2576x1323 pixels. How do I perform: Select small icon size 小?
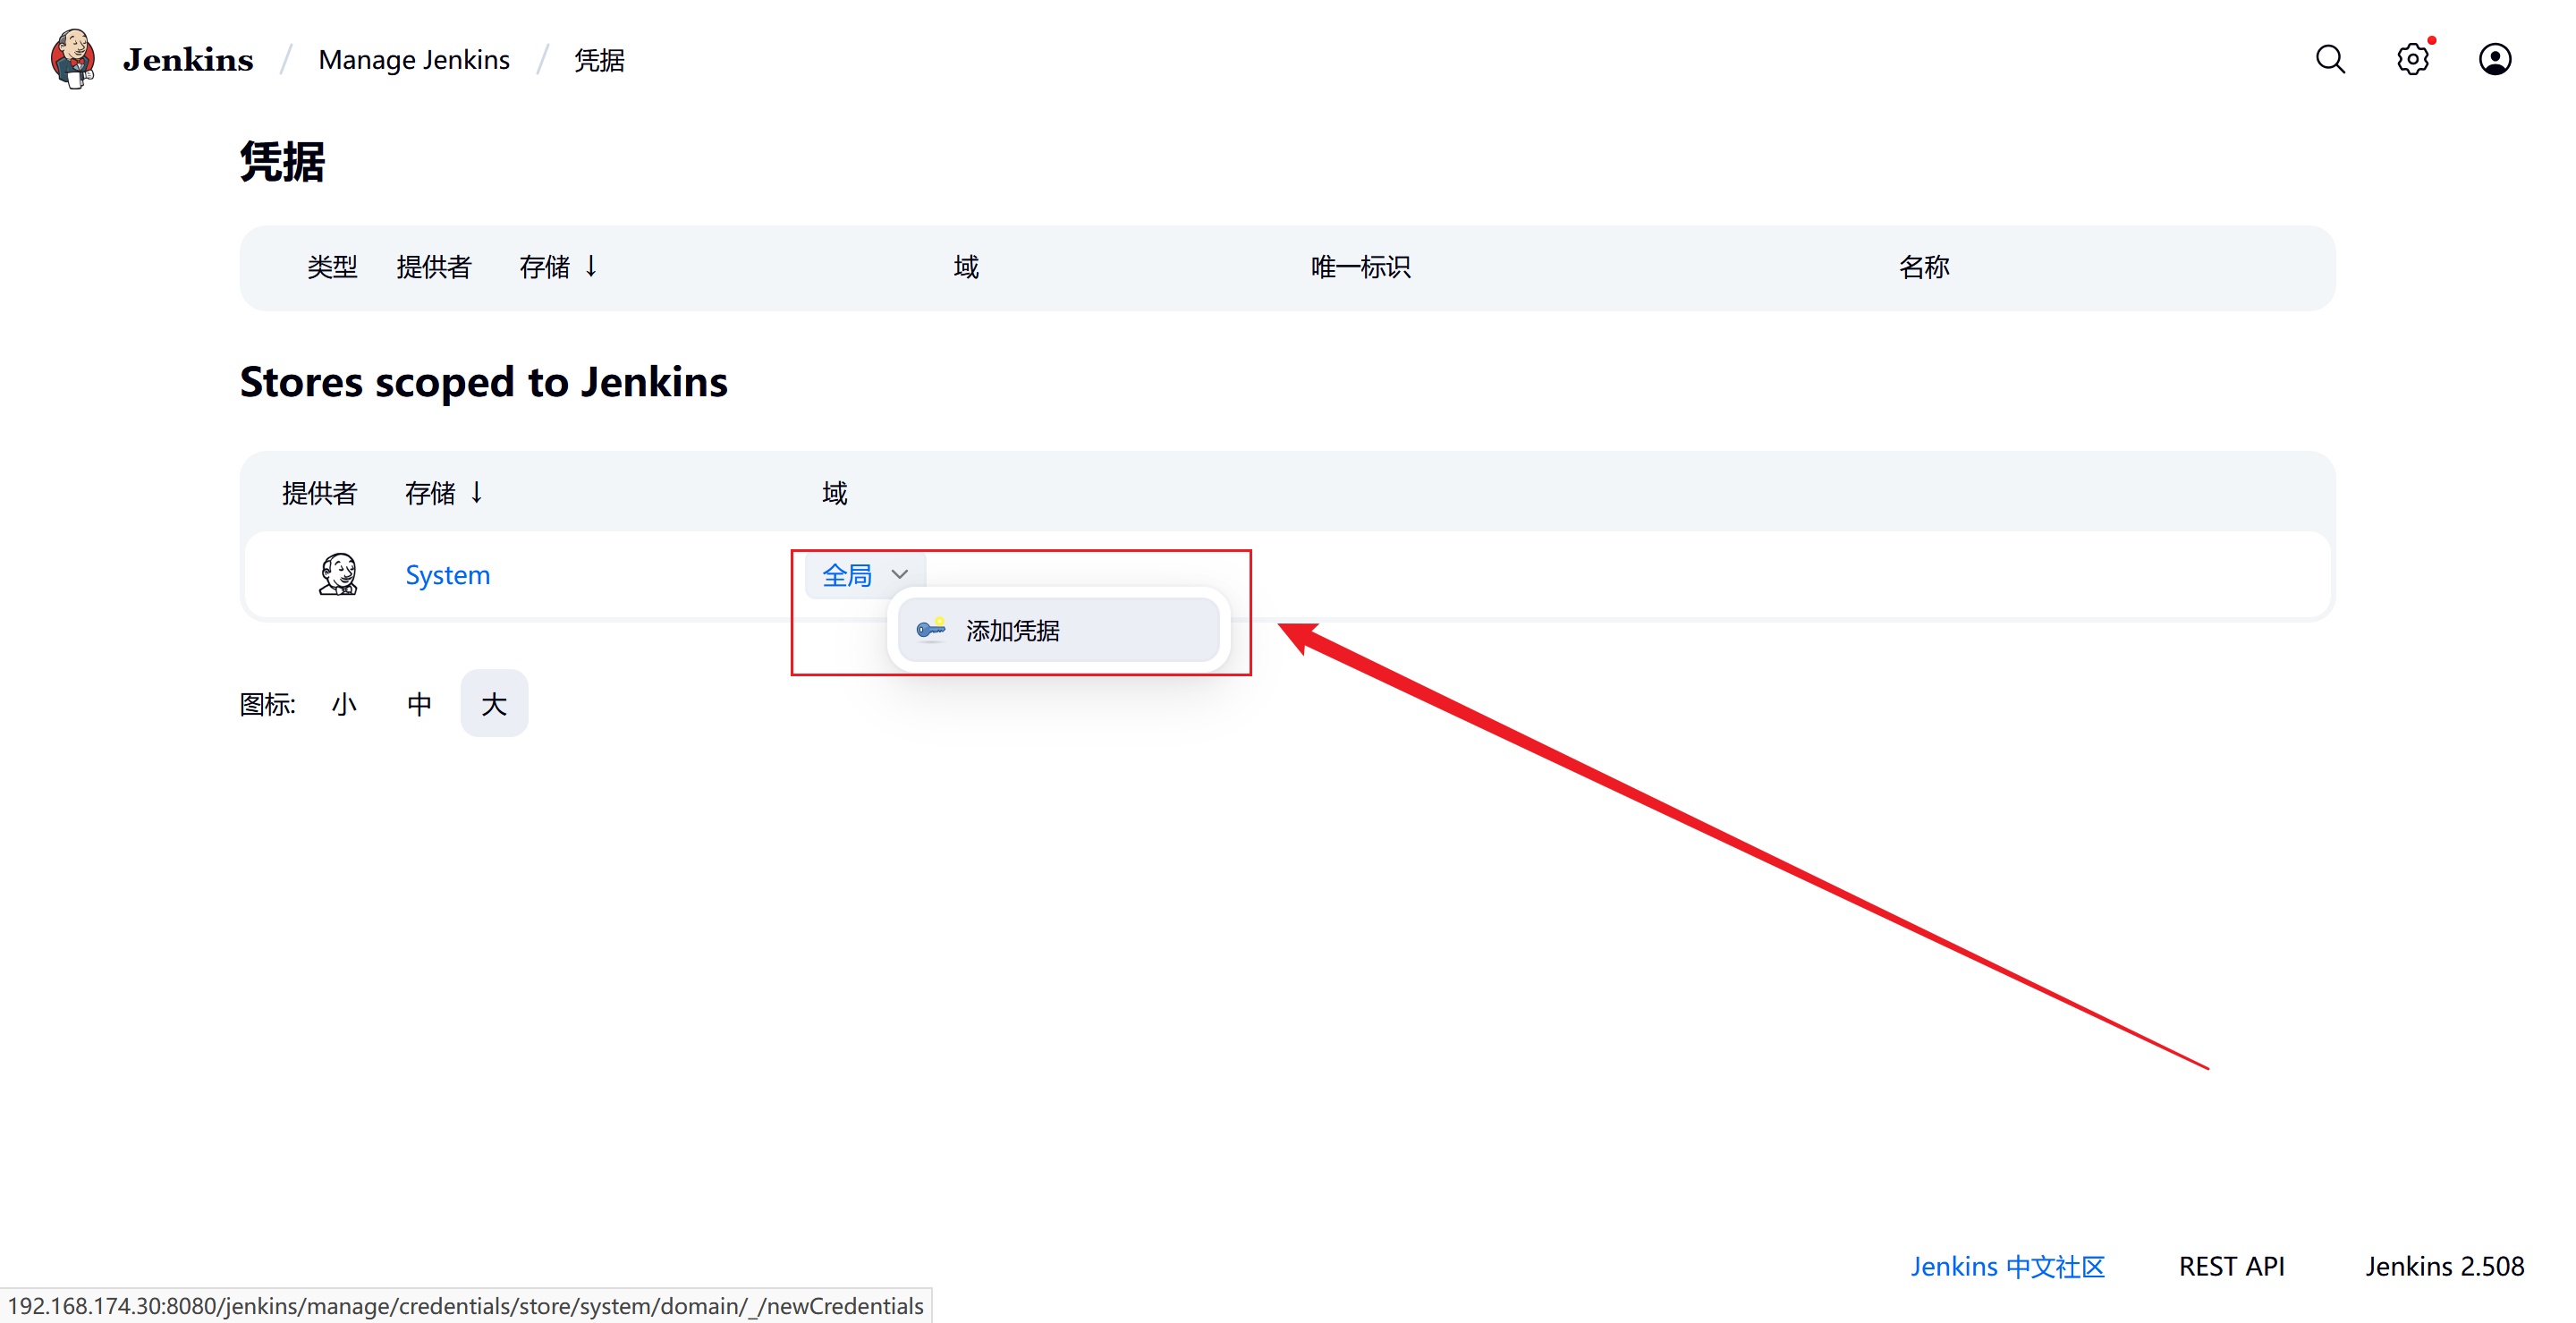(x=344, y=704)
